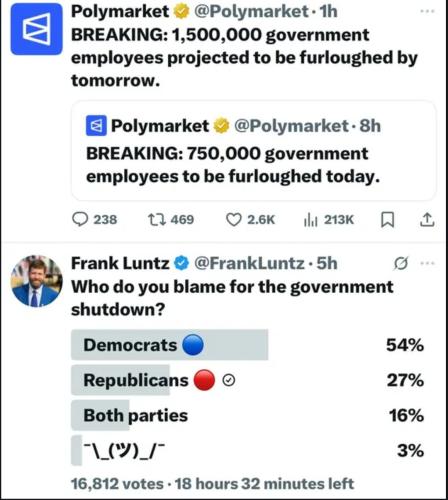Open more options on Frank Luntz tweet
The width and height of the screenshot is (448, 500).
point(427,263)
